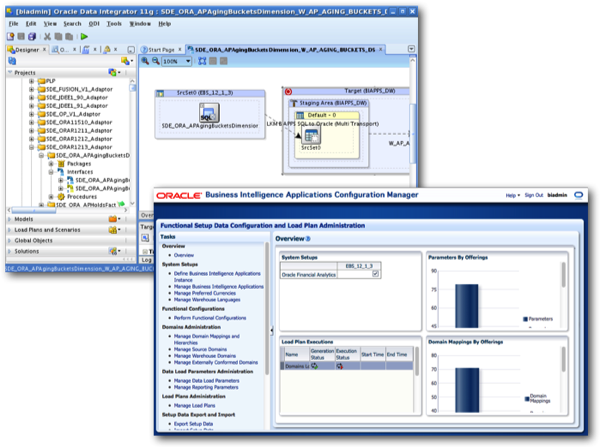Expand the Models accordion section
Image resolution: width=600 pixels, height=448 pixels.
[x=10, y=219]
